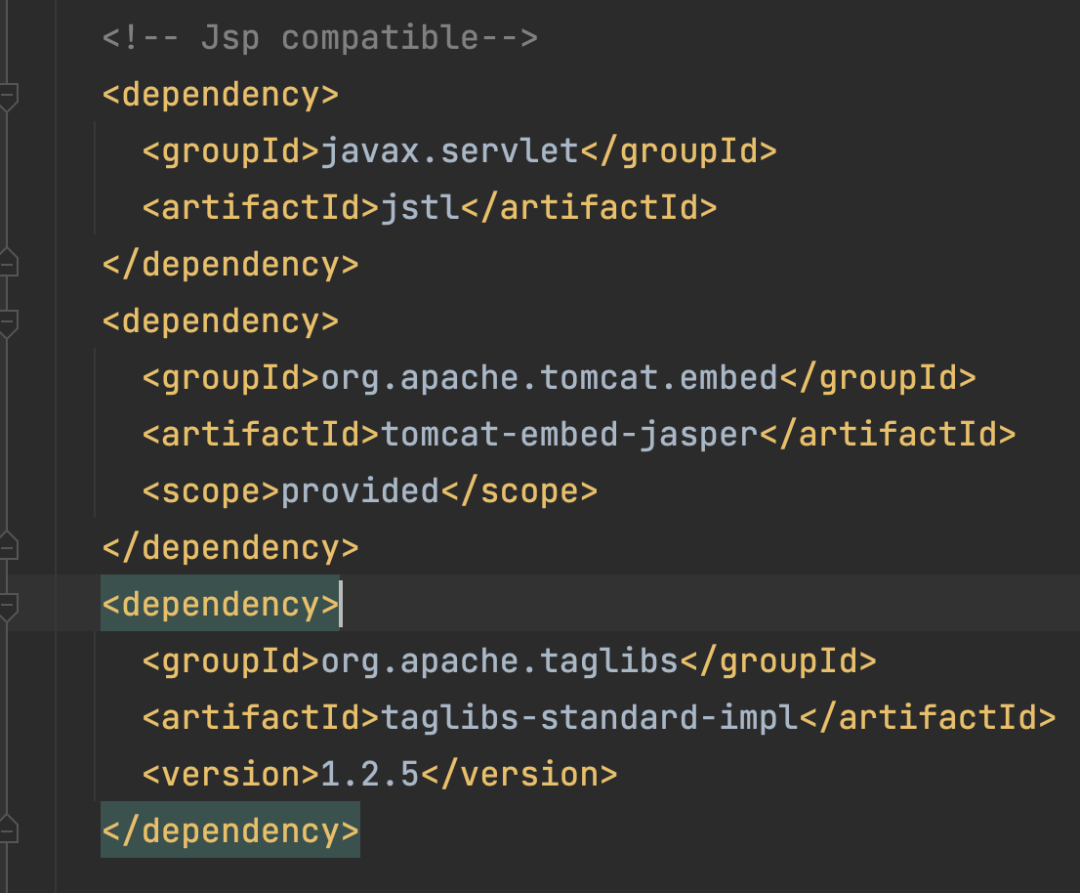Click the fold end marker after the tomcat-embed-jasper dependency
This screenshot has width=1080, height=893.
tap(8, 547)
